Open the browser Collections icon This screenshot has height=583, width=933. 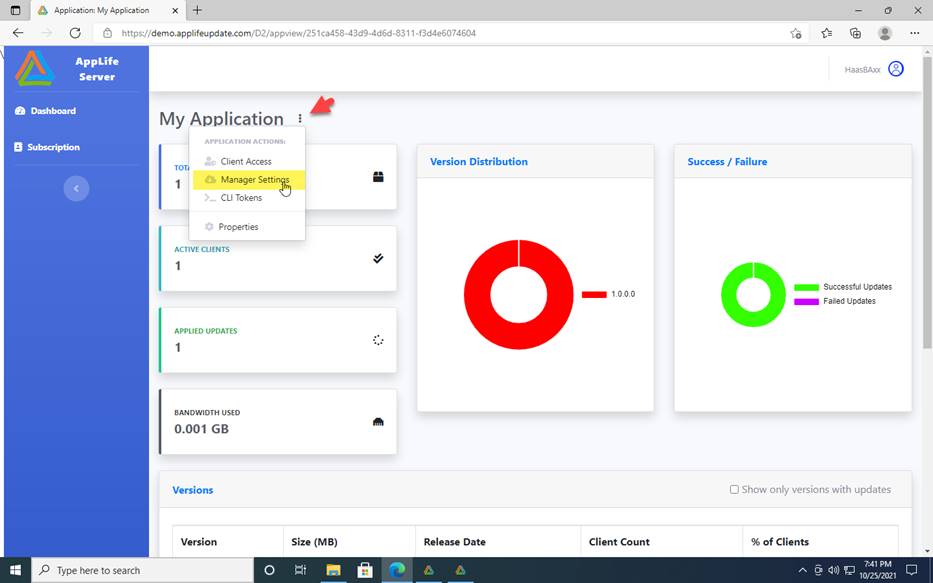855,33
